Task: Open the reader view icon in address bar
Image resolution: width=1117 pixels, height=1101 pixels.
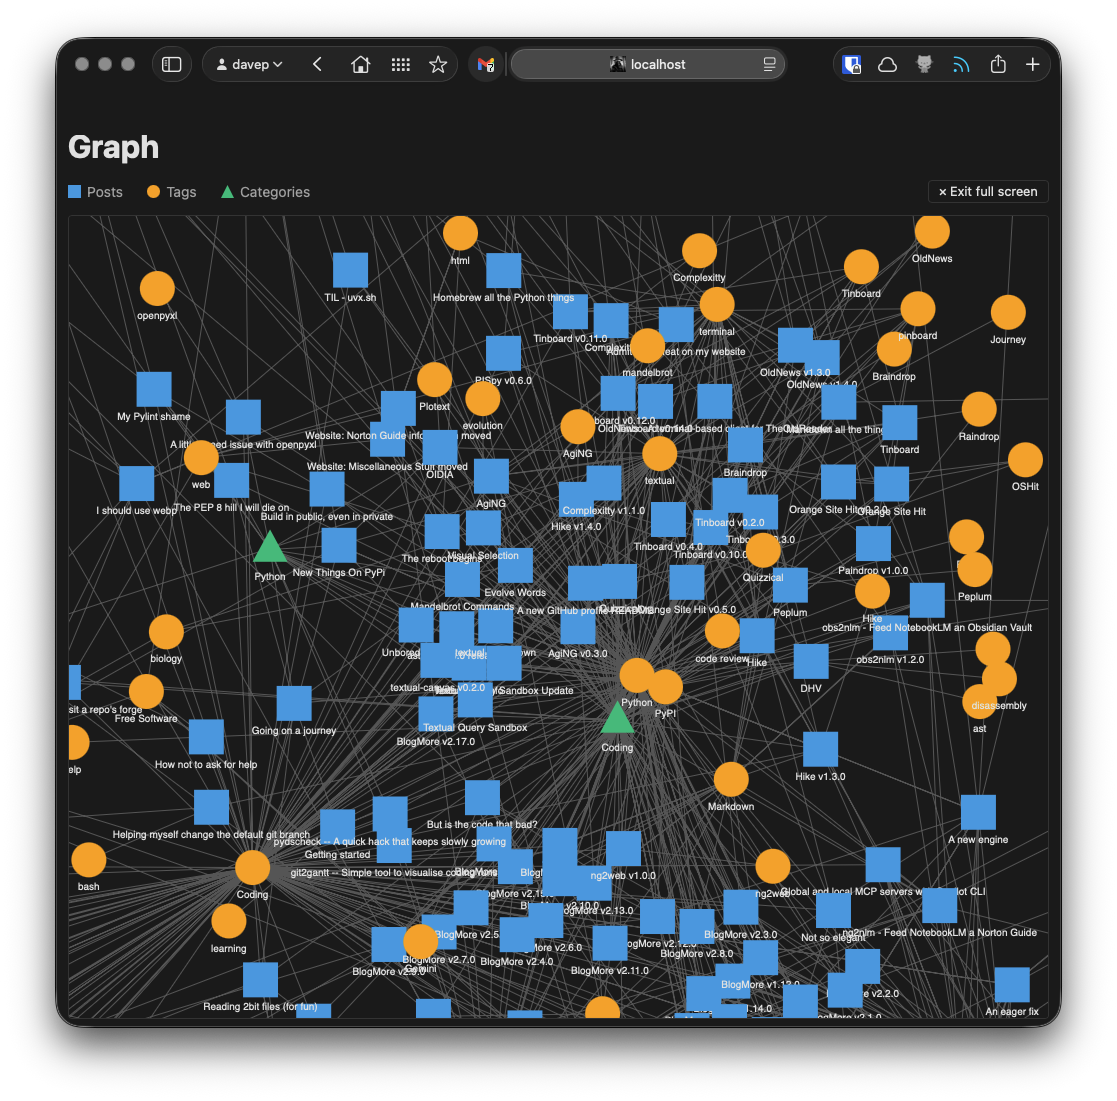Action: coord(769,64)
